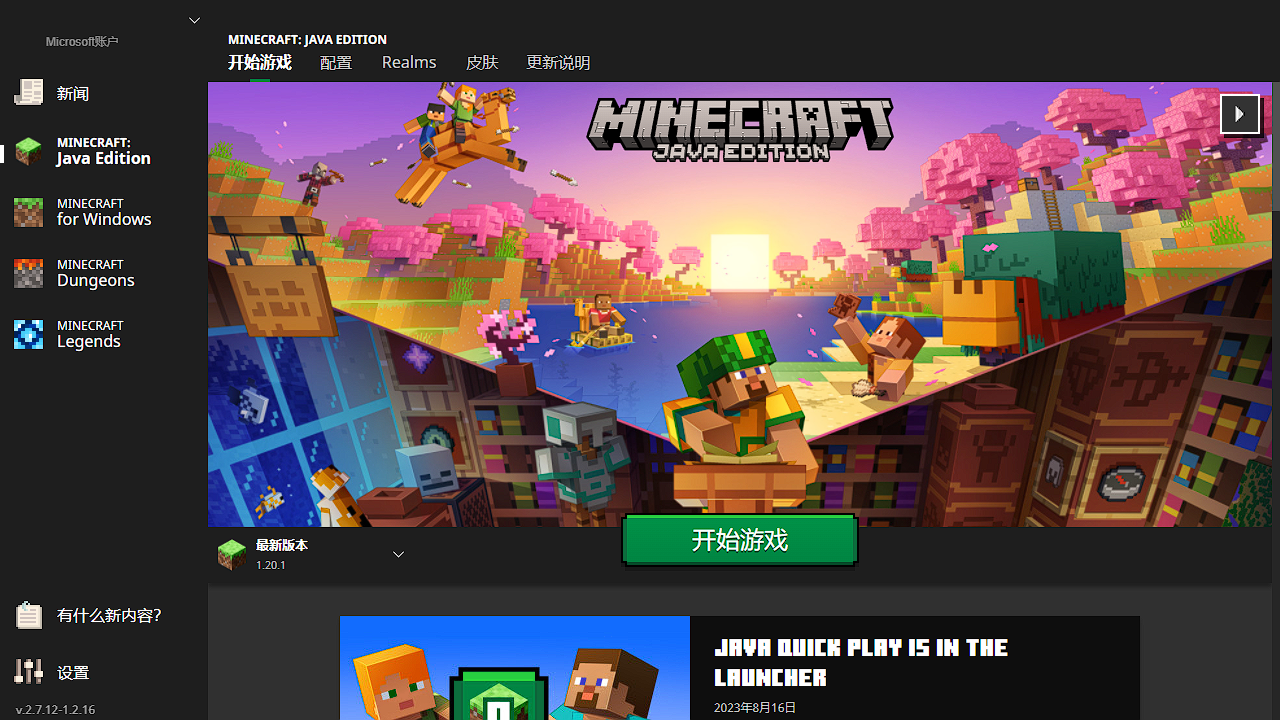The image size is (1280, 720).
Task: Choose the Minecraft for Windows dirt block icon
Action: (x=29, y=212)
